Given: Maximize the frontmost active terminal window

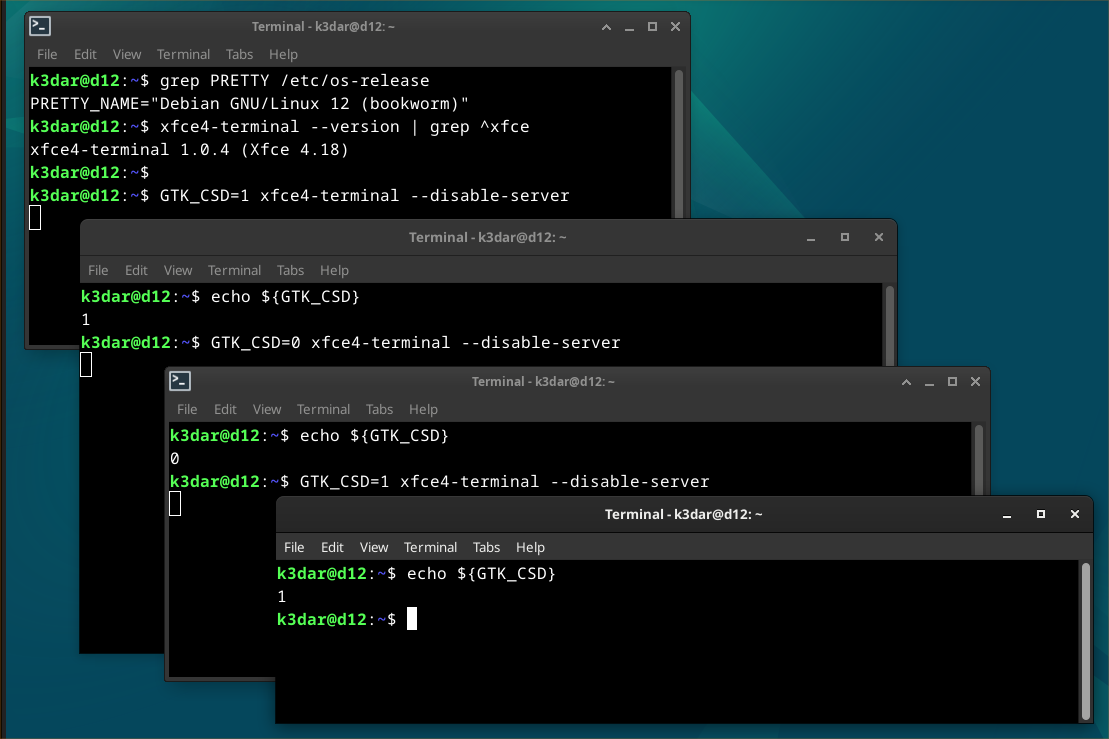Looking at the screenshot, I should click(x=1040, y=515).
